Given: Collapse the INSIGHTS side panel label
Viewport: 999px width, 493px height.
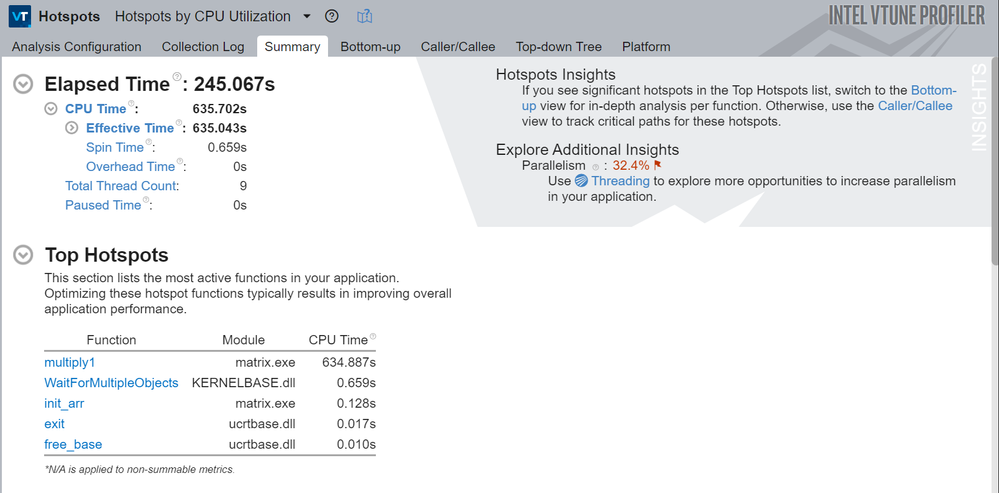Looking at the screenshot, I should 980,108.
